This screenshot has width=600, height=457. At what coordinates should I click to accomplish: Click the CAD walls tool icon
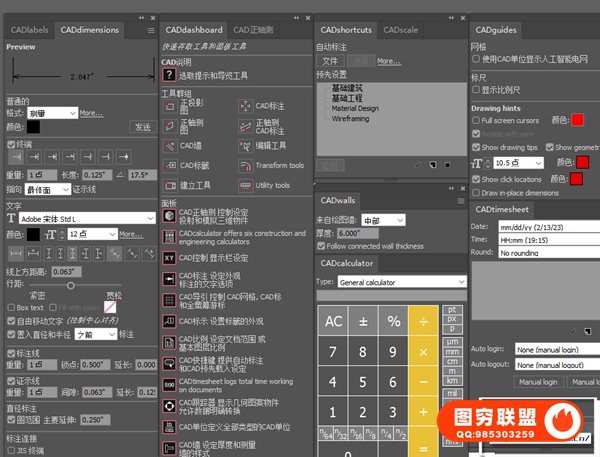click(170, 144)
